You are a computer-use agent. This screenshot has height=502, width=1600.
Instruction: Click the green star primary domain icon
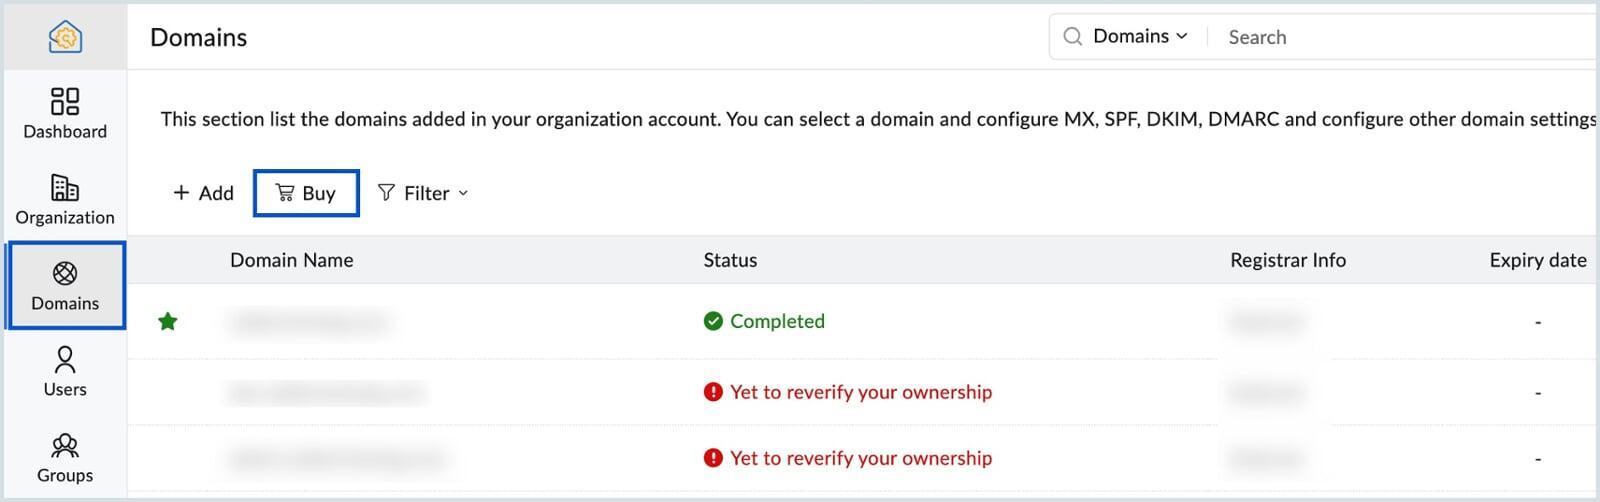[x=168, y=321]
